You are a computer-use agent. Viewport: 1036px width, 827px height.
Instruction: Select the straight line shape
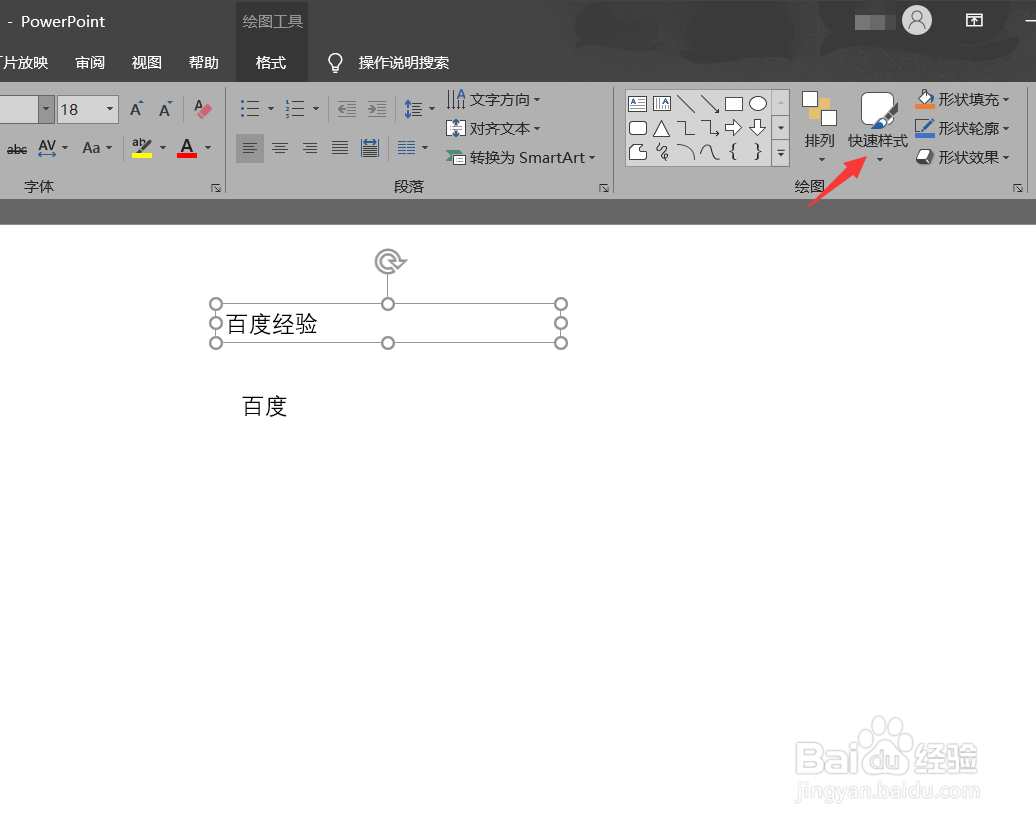point(686,104)
